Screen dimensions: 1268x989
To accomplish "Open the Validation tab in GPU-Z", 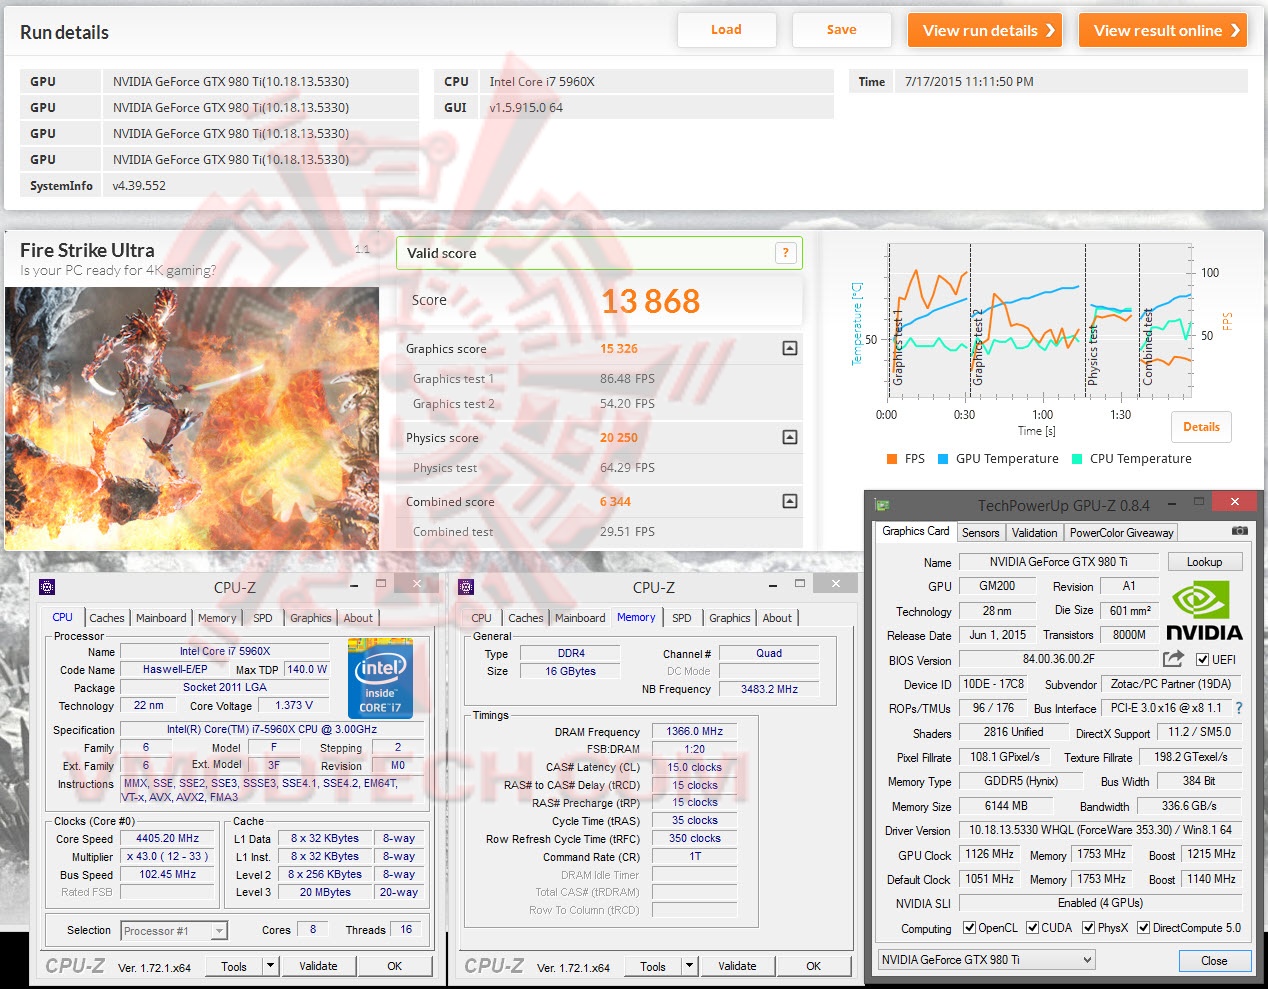I will point(1034,533).
